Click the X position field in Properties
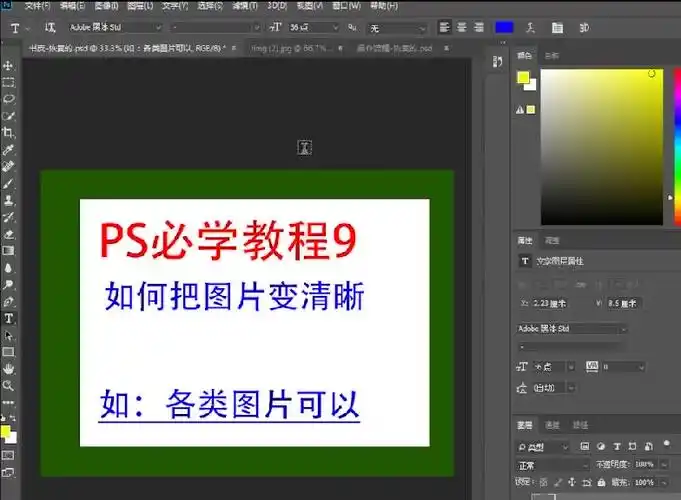The width and height of the screenshot is (681, 500). (x=551, y=303)
